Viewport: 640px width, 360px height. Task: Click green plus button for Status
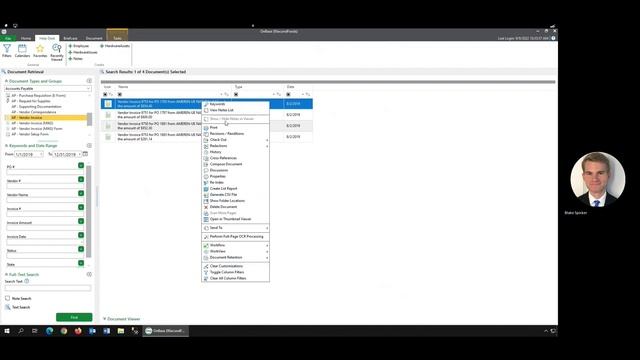point(81,249)
